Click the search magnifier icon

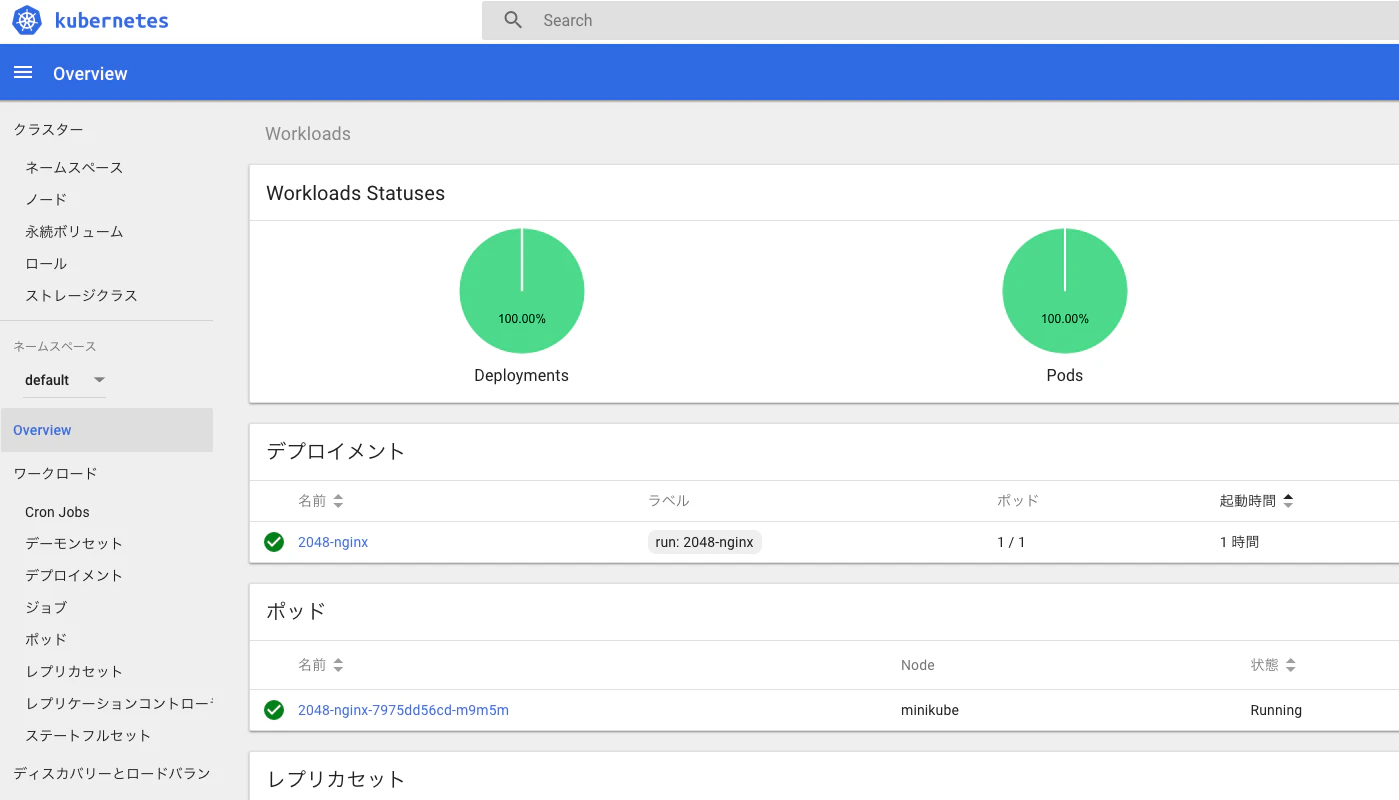tap(513, 20)
